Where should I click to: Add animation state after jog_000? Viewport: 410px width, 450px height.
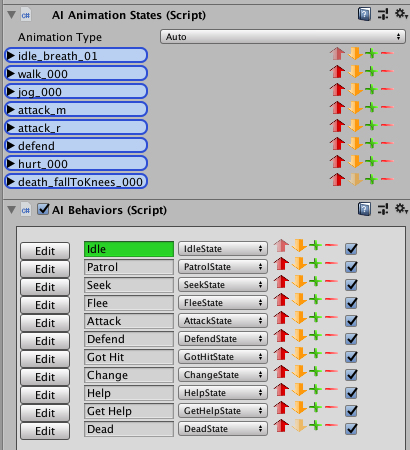point(371,89)
